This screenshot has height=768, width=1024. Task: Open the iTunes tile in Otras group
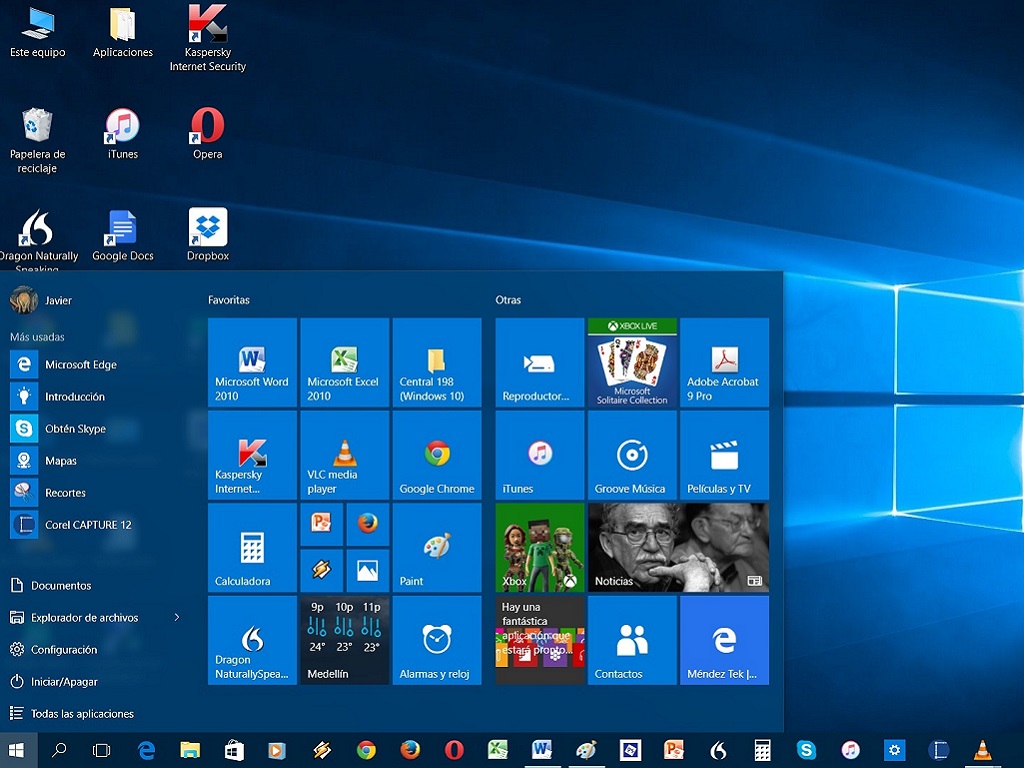tap(540, 455)
